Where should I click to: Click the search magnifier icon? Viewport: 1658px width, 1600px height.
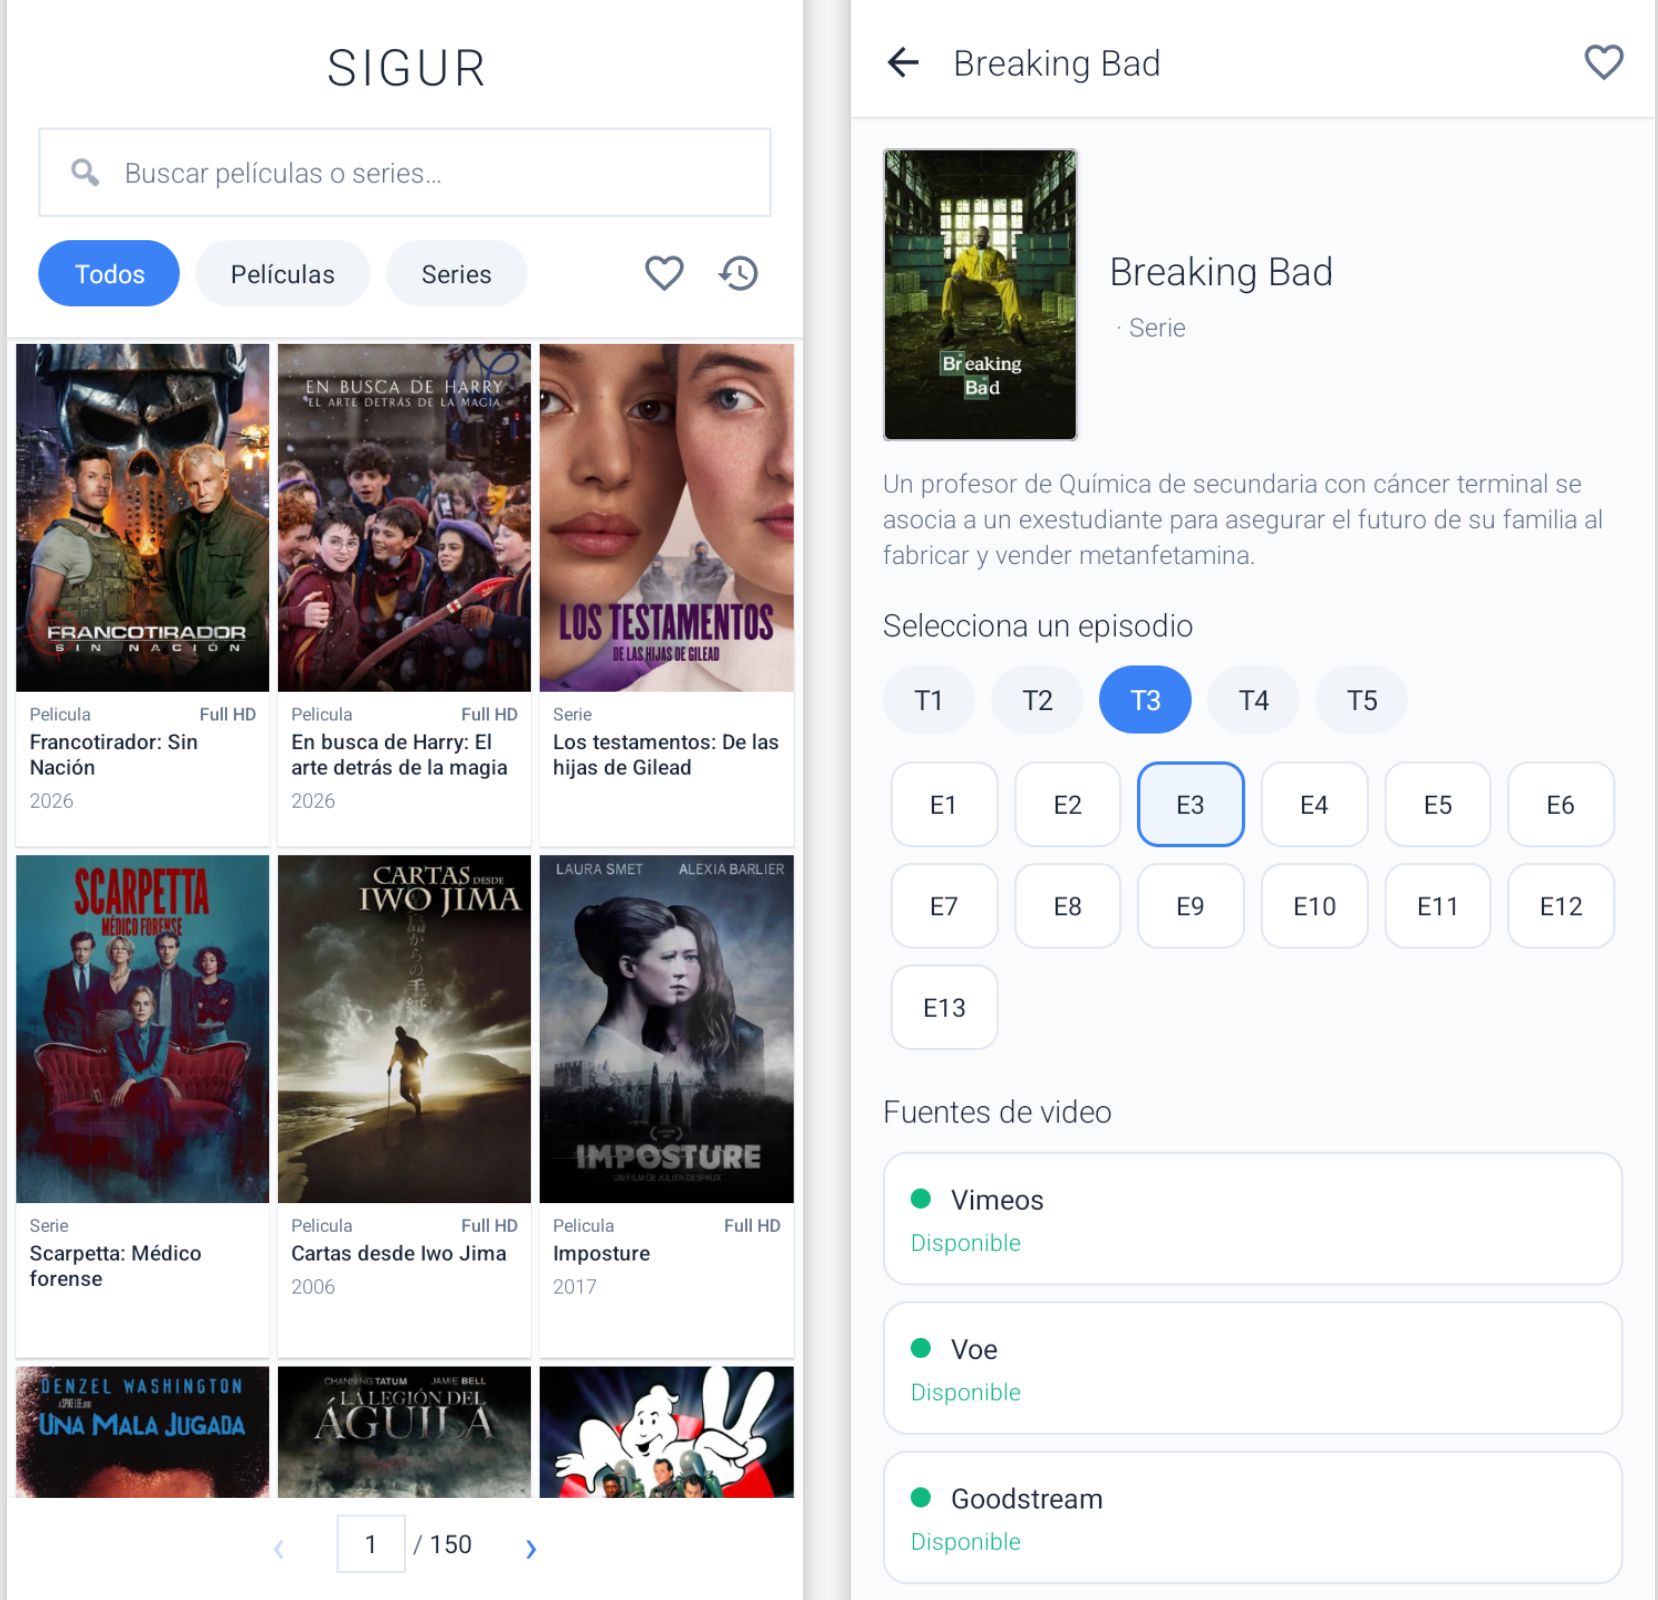pyautogui.click(x=85, y=173)
